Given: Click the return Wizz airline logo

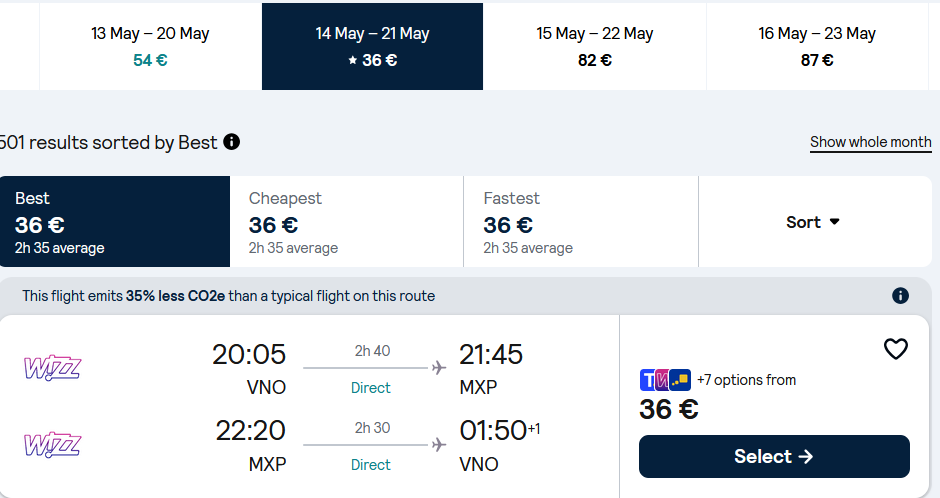Looking at the screenshot, I should tap(52, 444).
